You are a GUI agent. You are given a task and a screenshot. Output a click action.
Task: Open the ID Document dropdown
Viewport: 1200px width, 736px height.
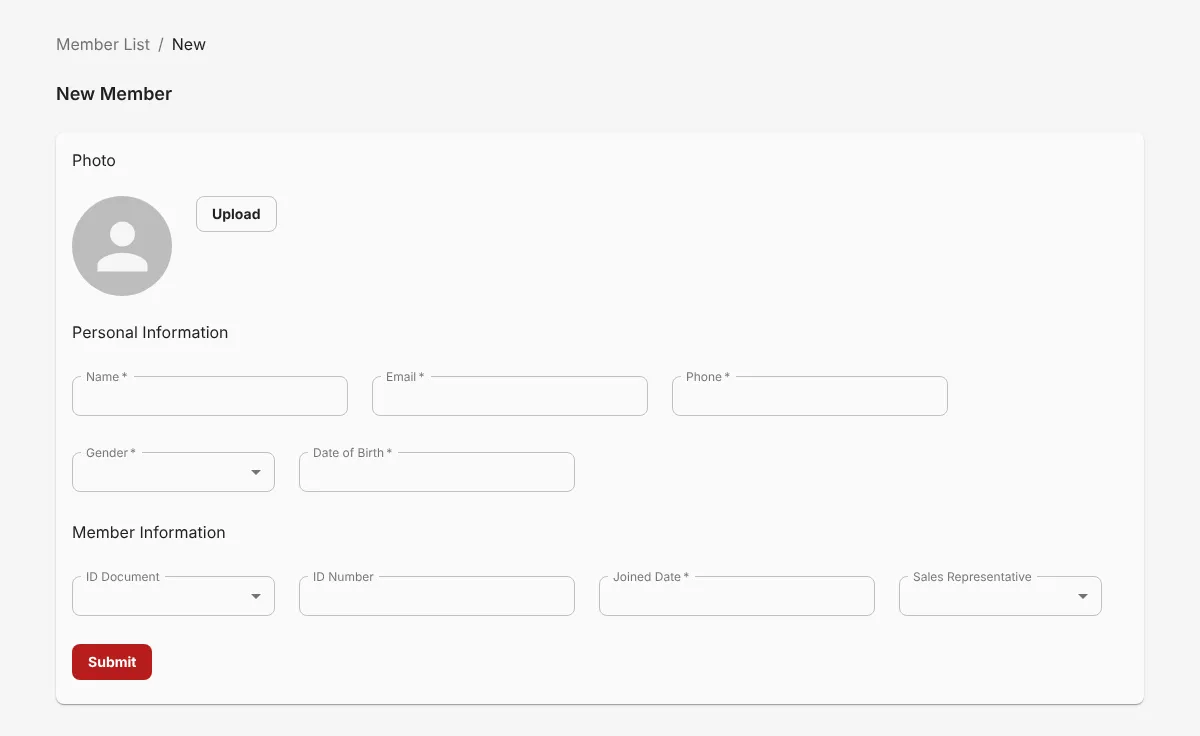(173, 596)
